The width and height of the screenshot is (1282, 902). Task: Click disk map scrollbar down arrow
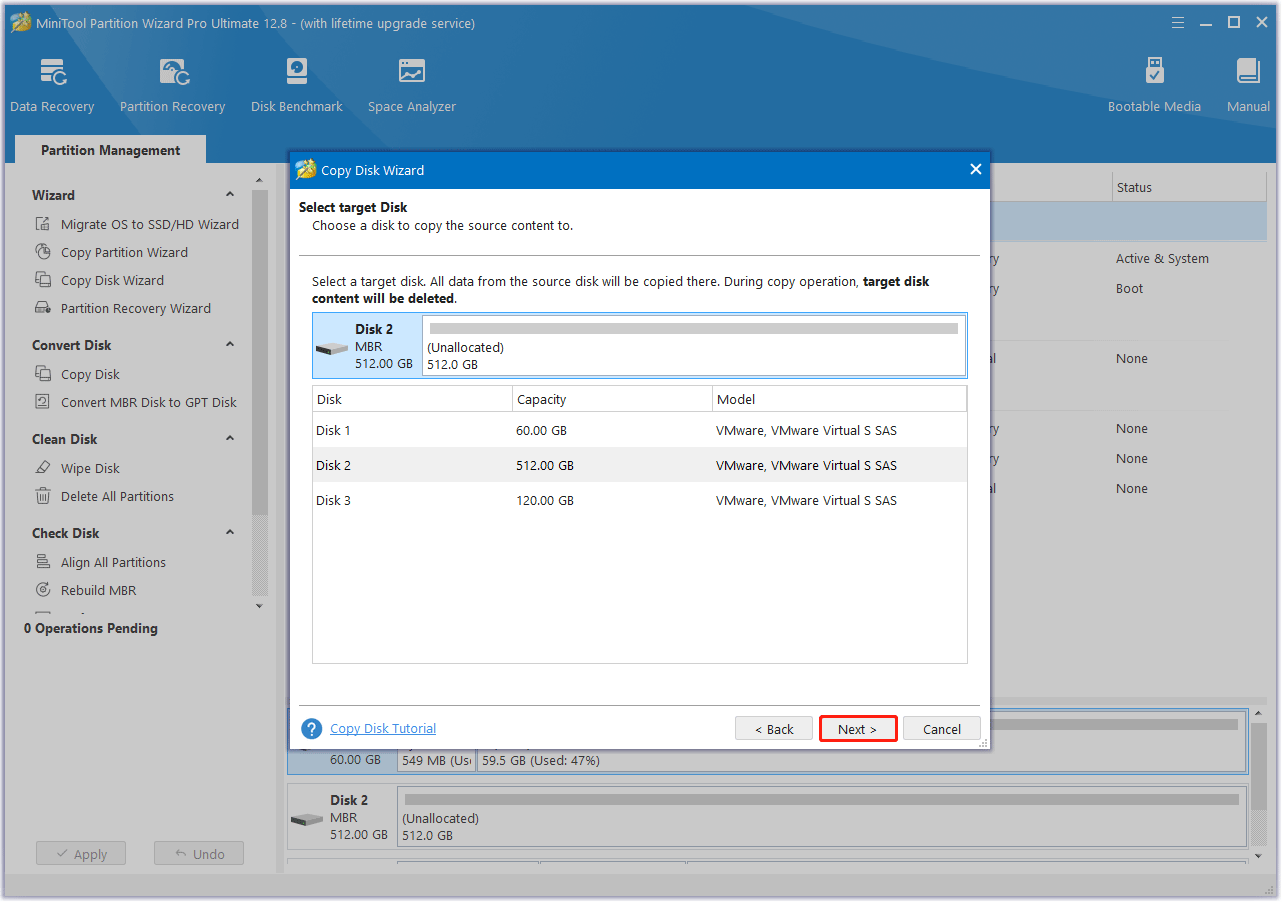pos(1259,856)
